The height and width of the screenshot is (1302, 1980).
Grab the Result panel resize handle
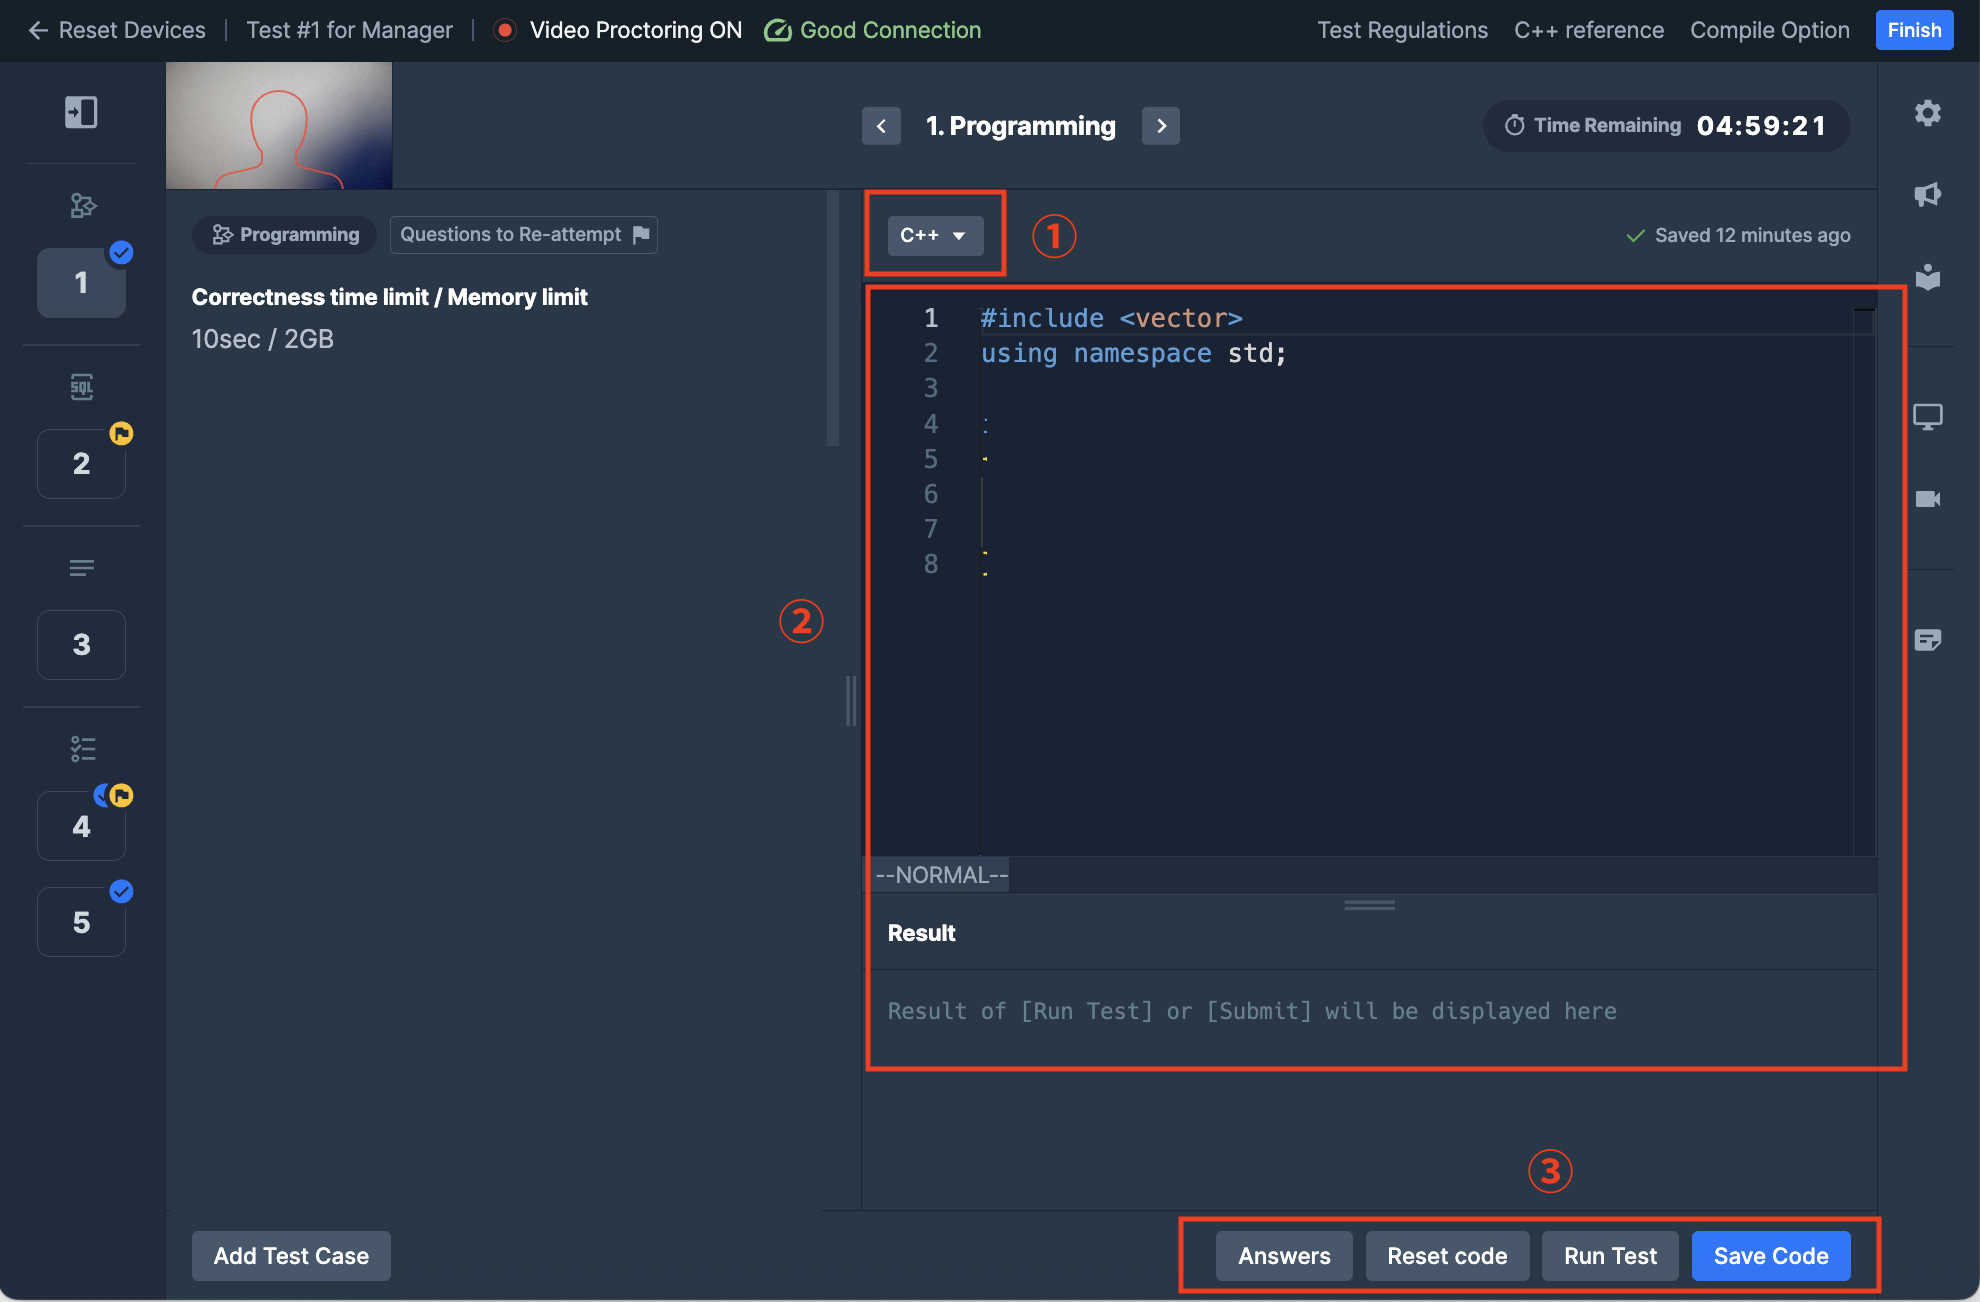[x=1369, y=905]
